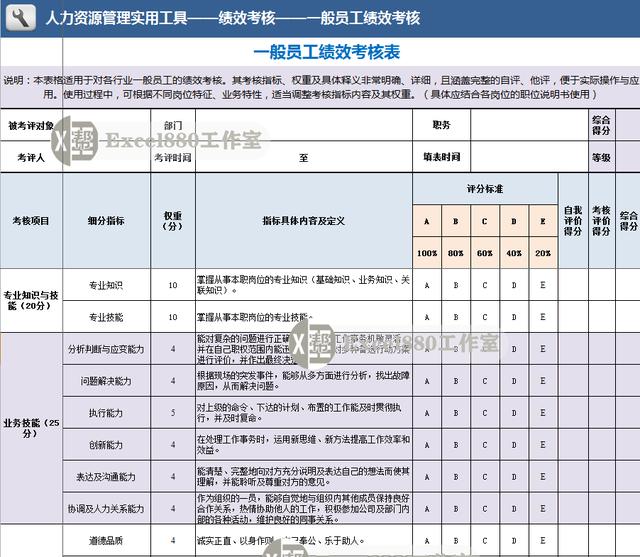Select the 专业知识与技能（20分） category cell
640x557 pixels.
click(x=31, y=300)
